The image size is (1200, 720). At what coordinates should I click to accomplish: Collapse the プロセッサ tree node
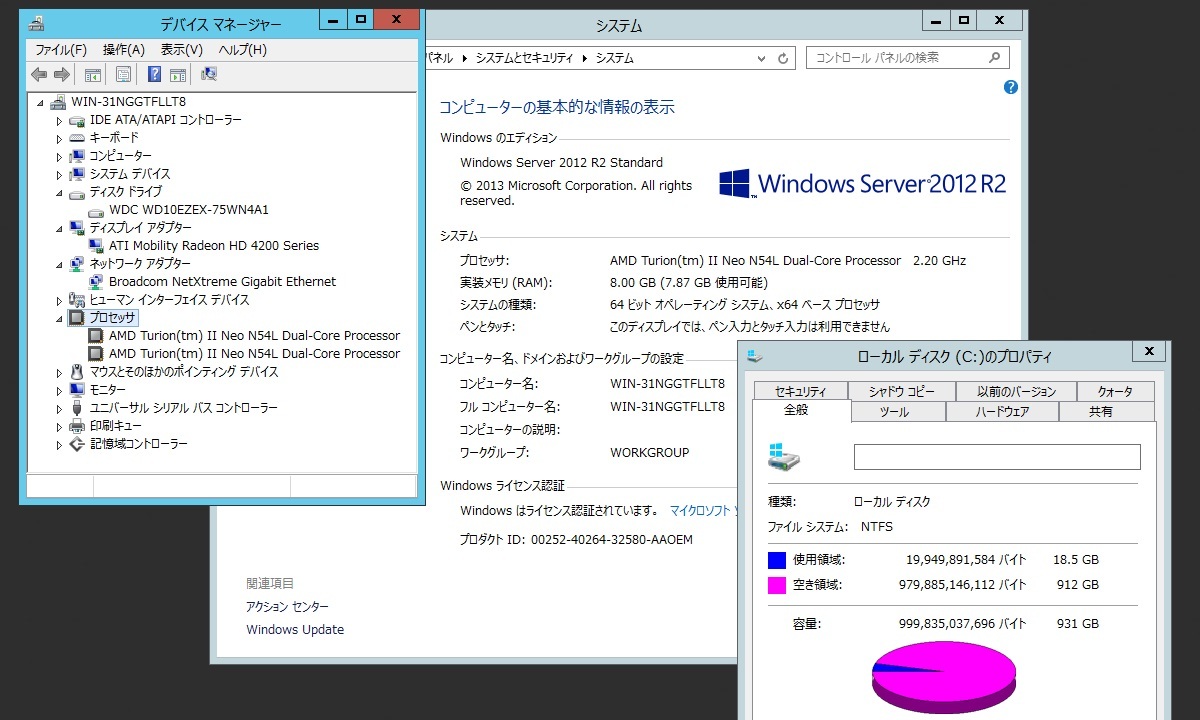(59, 318)
